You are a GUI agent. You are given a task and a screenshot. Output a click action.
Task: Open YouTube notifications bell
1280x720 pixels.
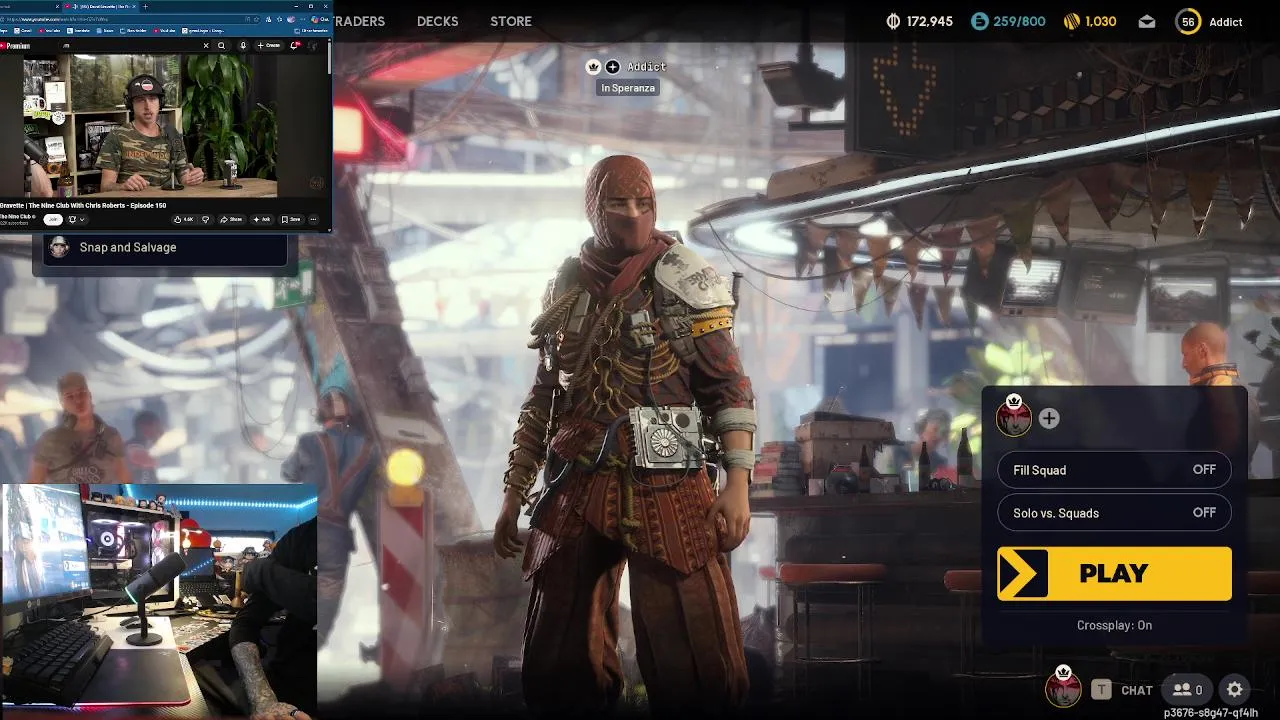point(295,46)
